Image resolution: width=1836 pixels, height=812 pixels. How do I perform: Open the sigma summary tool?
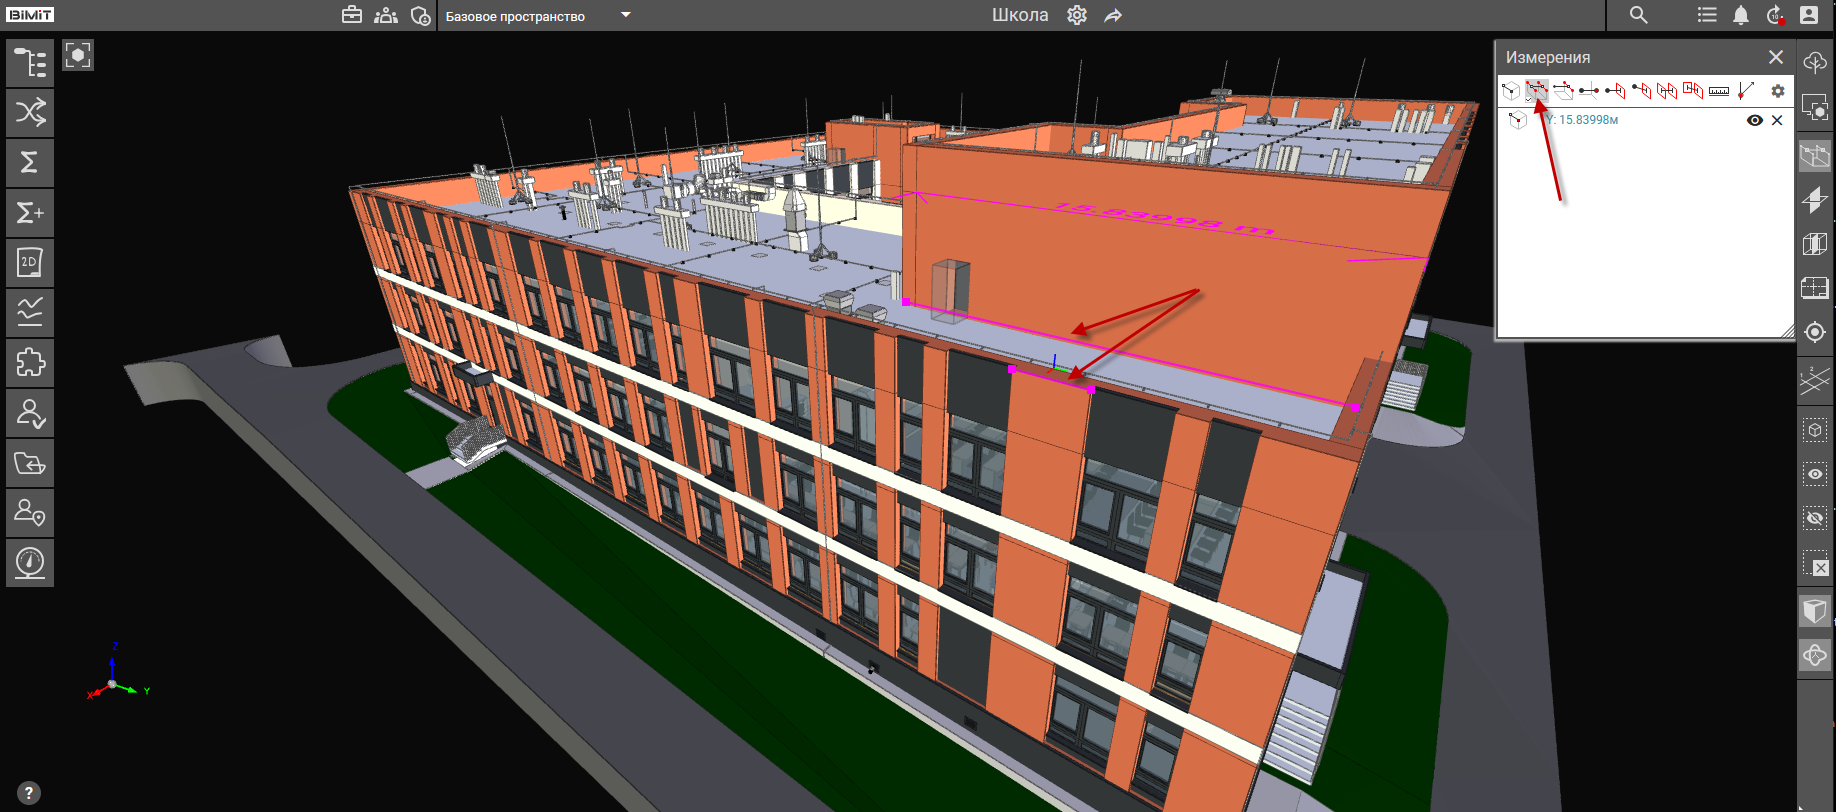(x=30, y=162)
